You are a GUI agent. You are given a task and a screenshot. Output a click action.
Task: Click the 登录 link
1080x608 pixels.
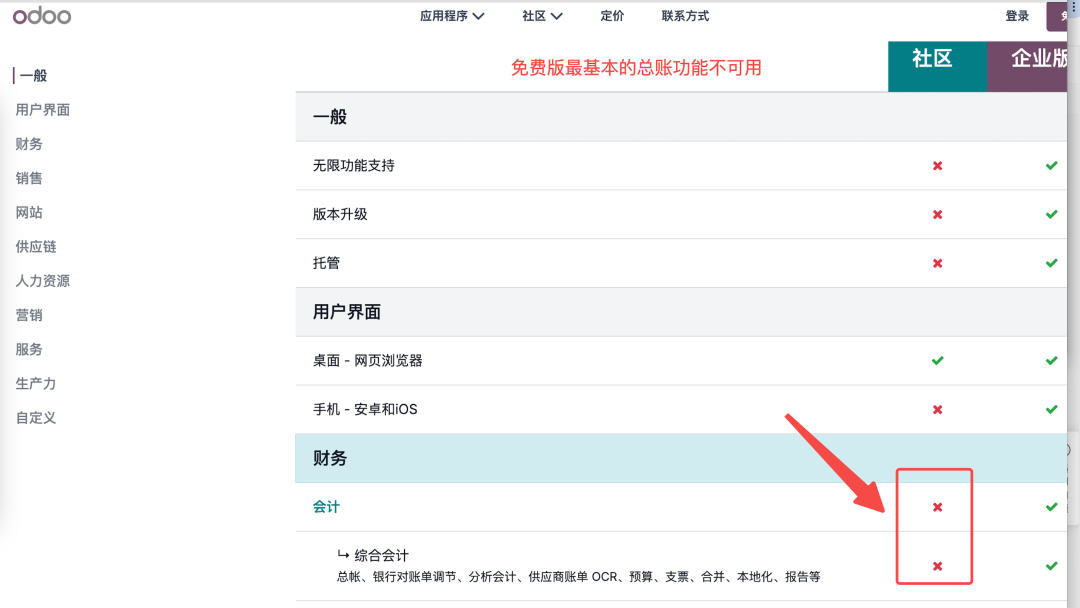pos(1017,16)
